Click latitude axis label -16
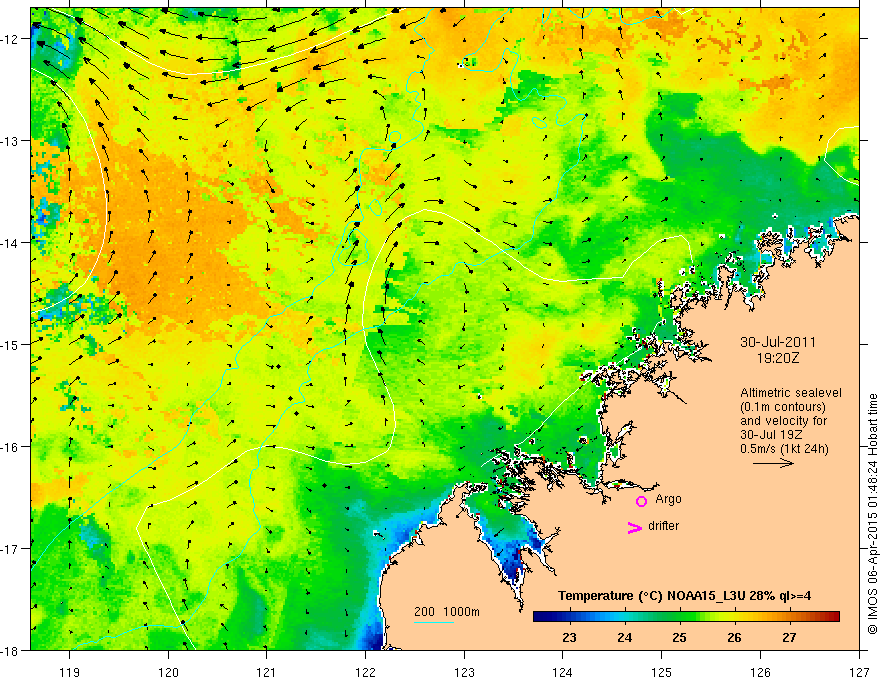Viewport: 880px width, 680px height. (x=11, y=447)
